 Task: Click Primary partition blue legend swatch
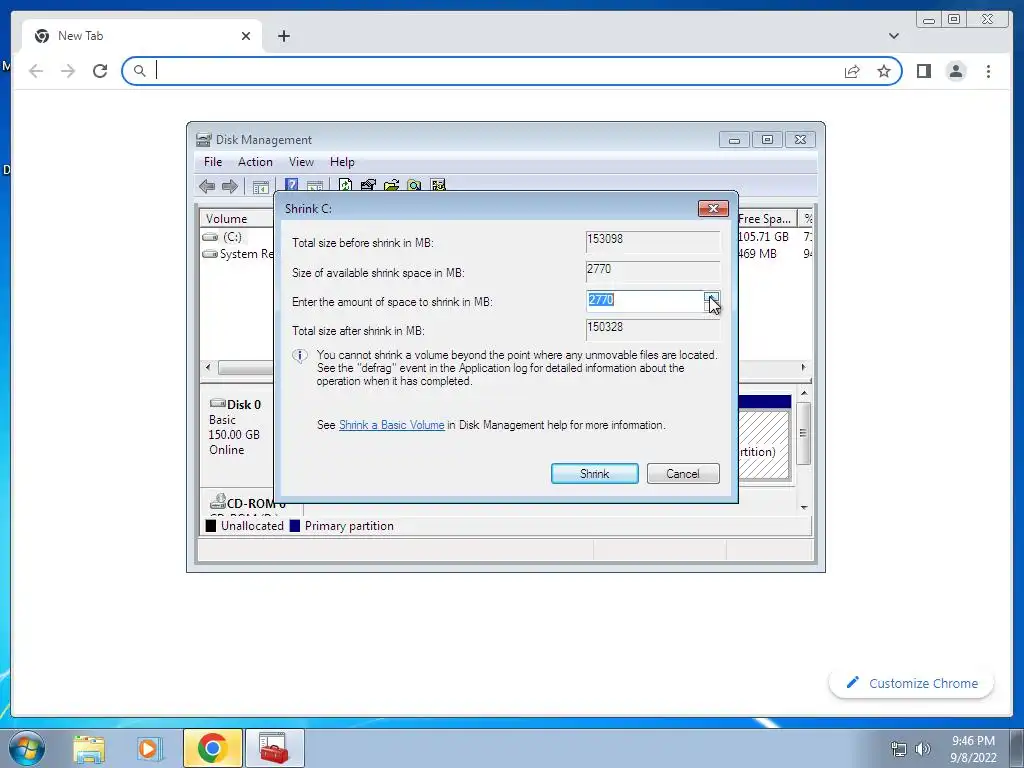click(295, 526)
